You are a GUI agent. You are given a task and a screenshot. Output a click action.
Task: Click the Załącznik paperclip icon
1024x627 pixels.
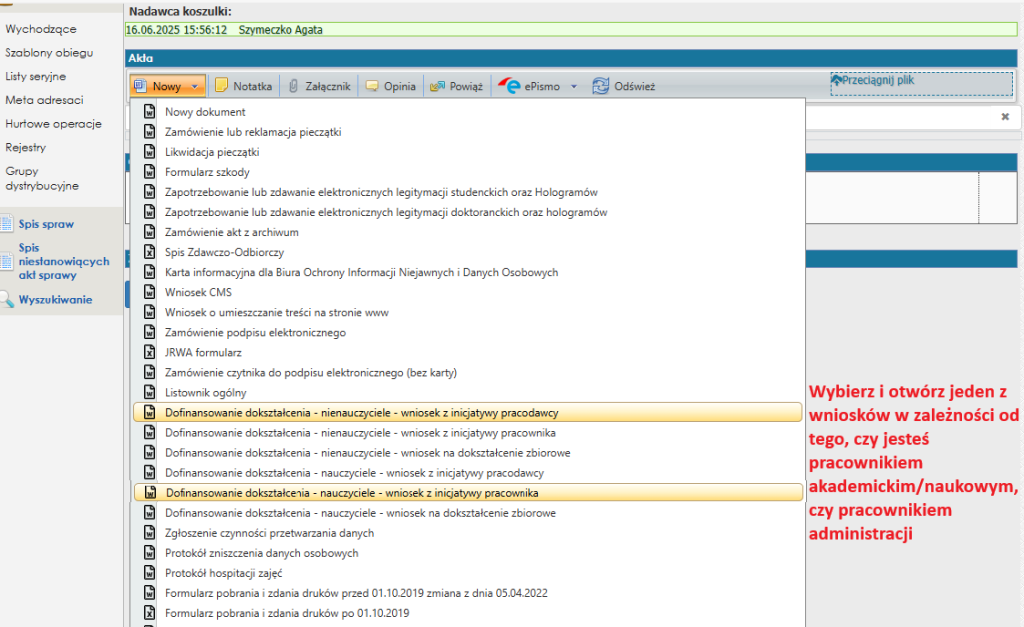click(294, 86)
